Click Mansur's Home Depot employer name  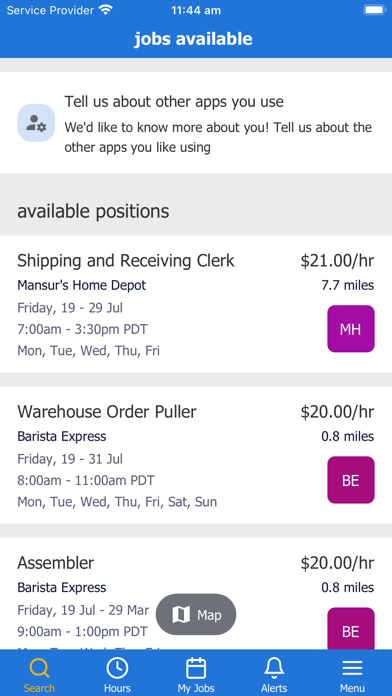82,285
